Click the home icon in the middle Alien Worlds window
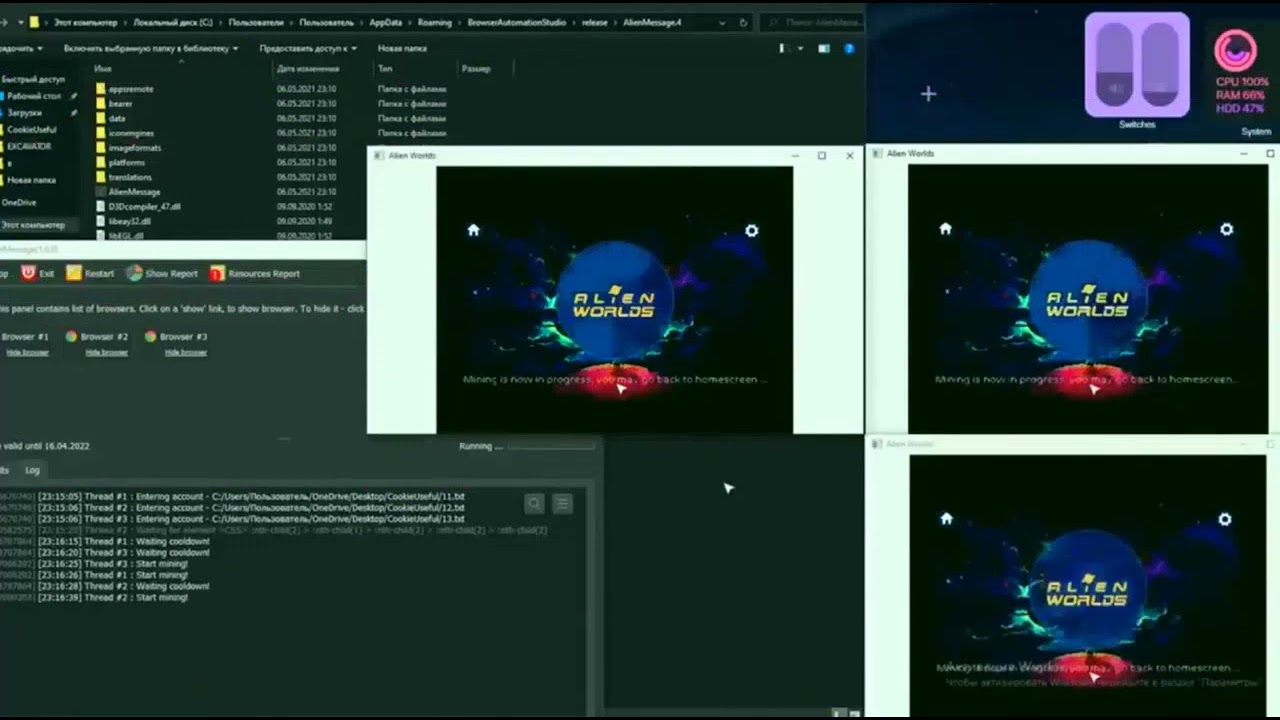This screenshot has height=720, width=1280. coord(473,230)
